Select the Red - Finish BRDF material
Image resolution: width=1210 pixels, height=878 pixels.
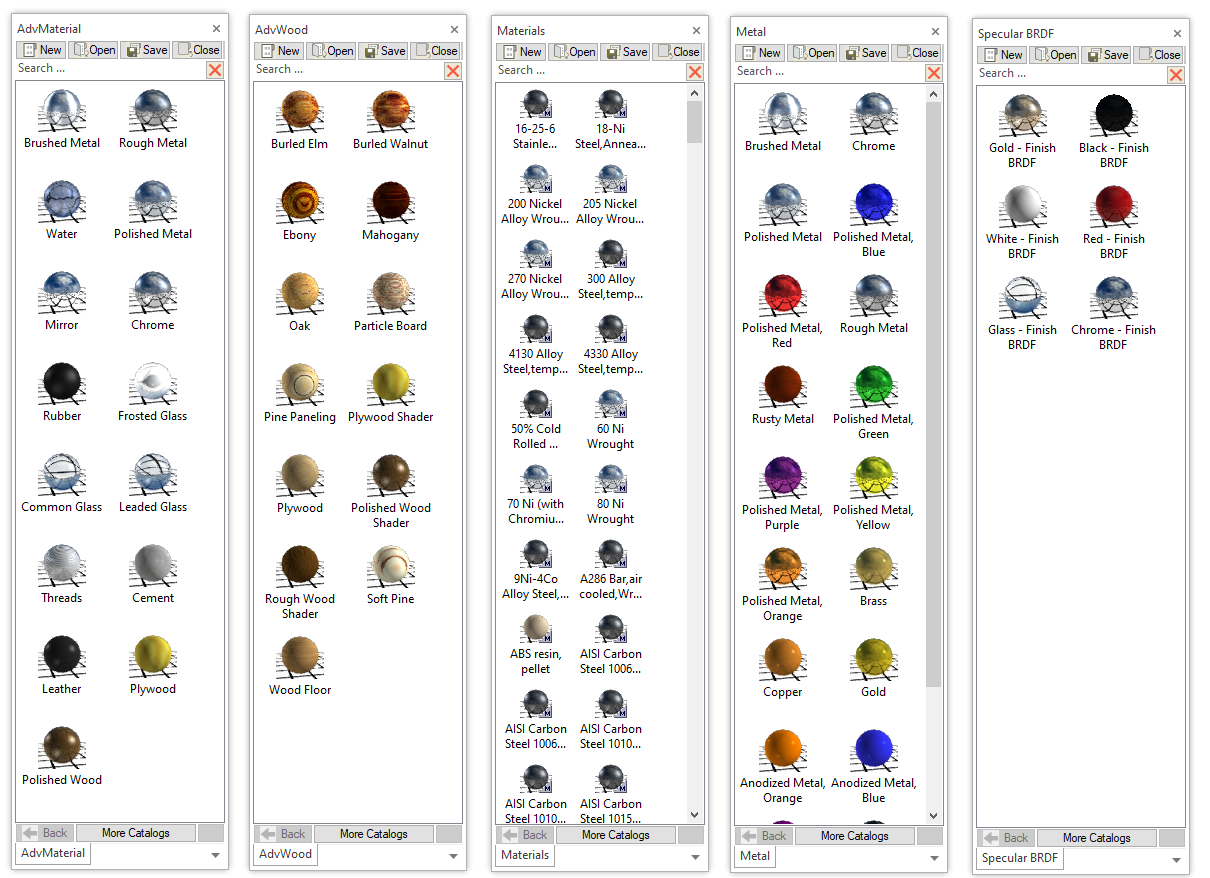[x=1114, y=222]
